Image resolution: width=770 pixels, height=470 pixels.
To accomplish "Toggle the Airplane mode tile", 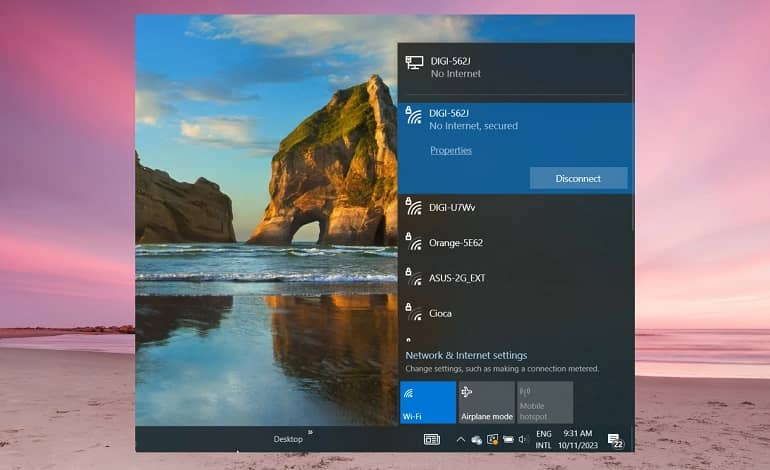I will [x=486, y=402].
